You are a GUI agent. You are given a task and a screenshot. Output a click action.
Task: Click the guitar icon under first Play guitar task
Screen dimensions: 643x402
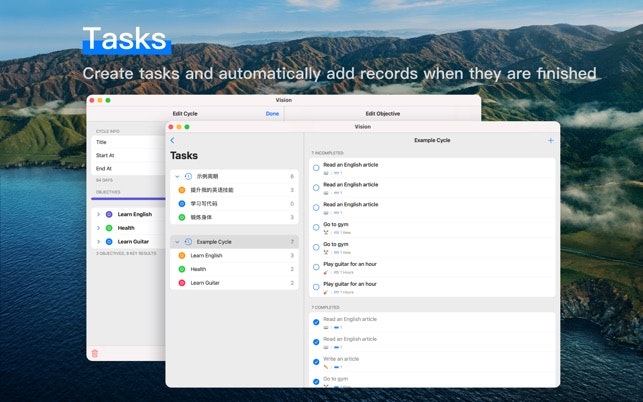(326, 272)
